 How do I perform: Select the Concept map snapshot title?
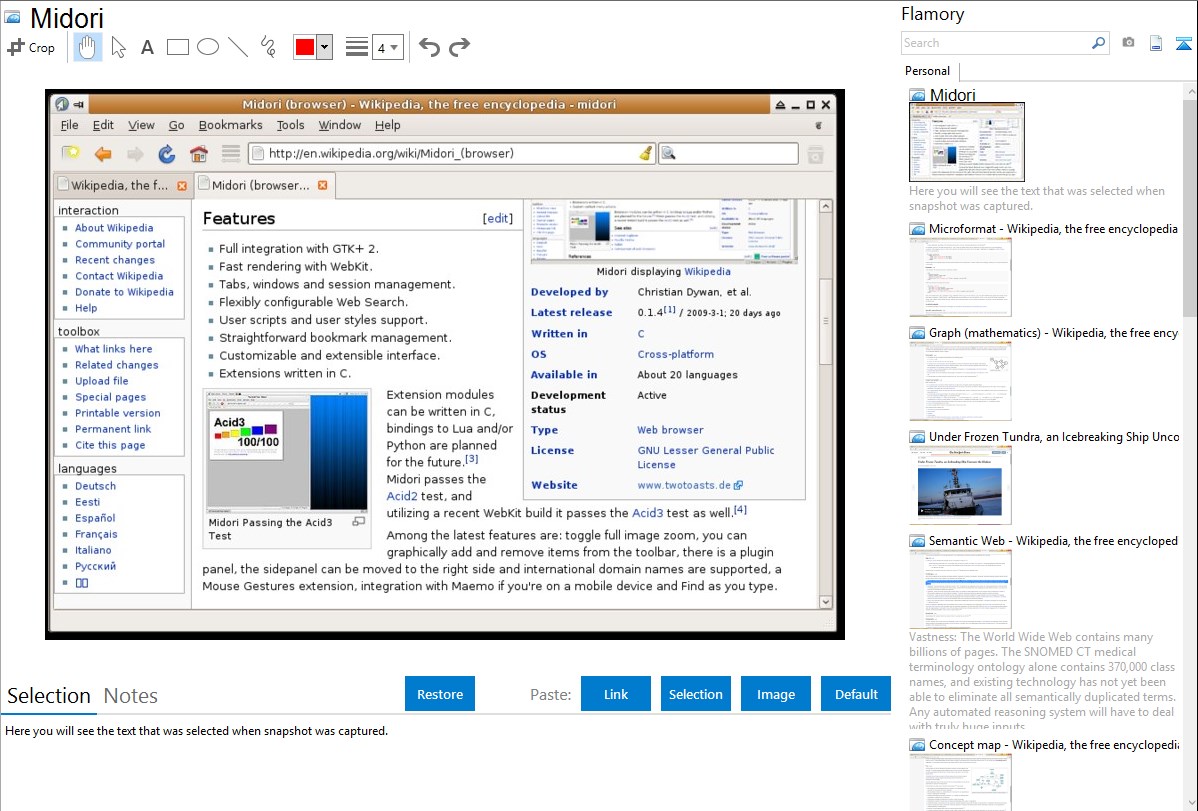[1054, 745]
